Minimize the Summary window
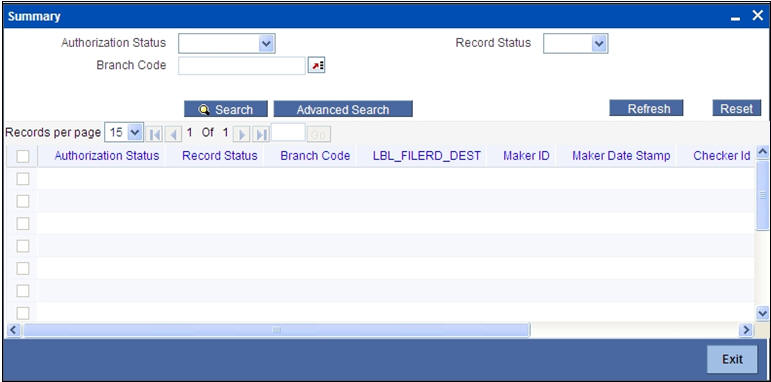Viewport: 771px width, 382px height. 736,18
